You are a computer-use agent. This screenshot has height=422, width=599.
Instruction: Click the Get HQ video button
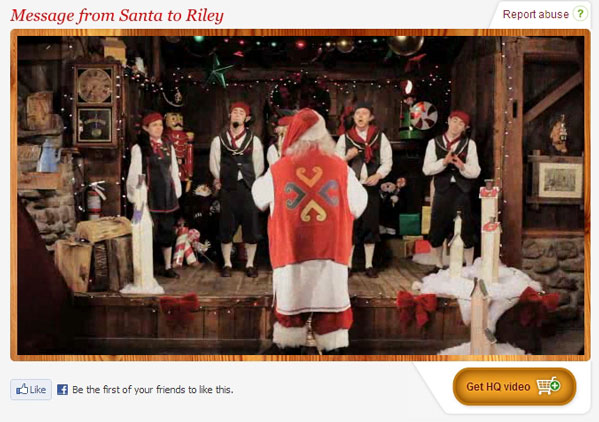click(x=514, y=386)
